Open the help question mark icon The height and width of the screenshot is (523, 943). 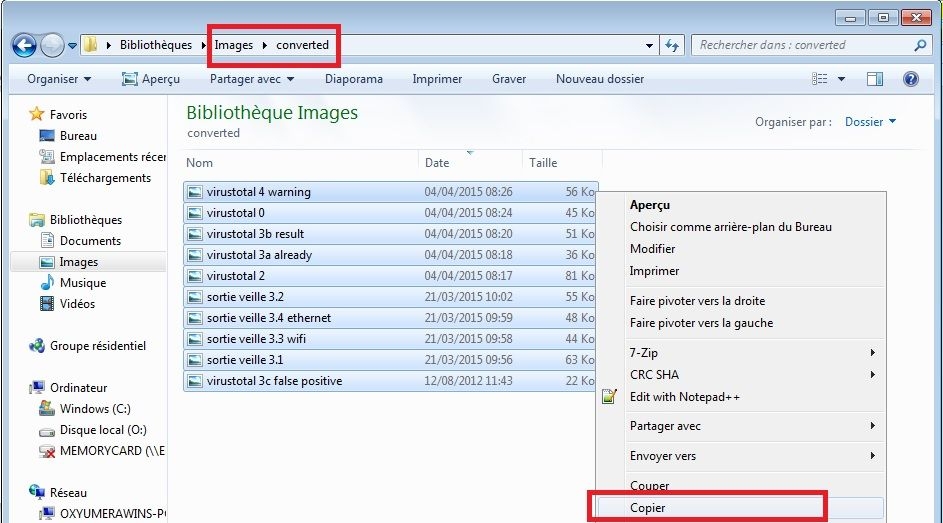(910, 79)
